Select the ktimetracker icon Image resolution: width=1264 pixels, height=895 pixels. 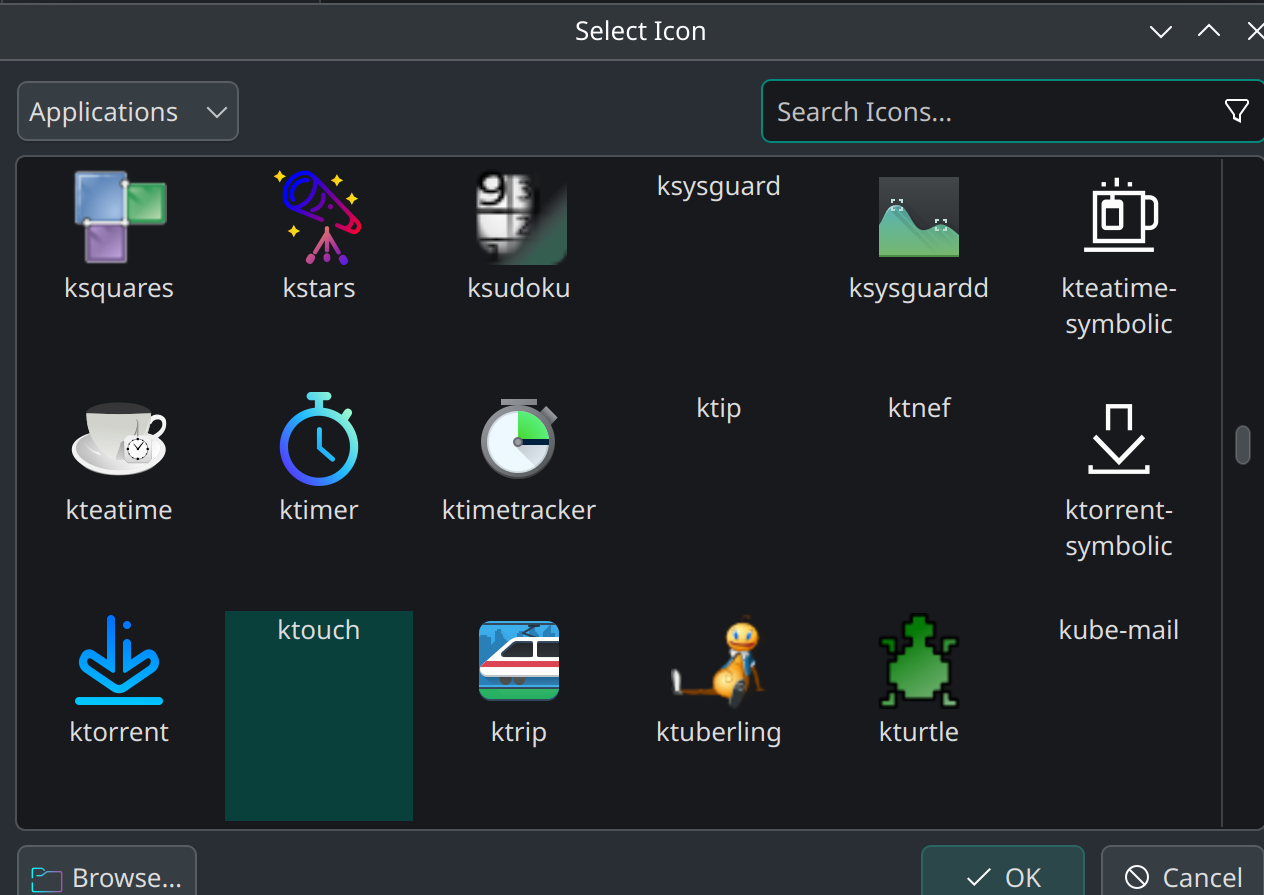519,438
